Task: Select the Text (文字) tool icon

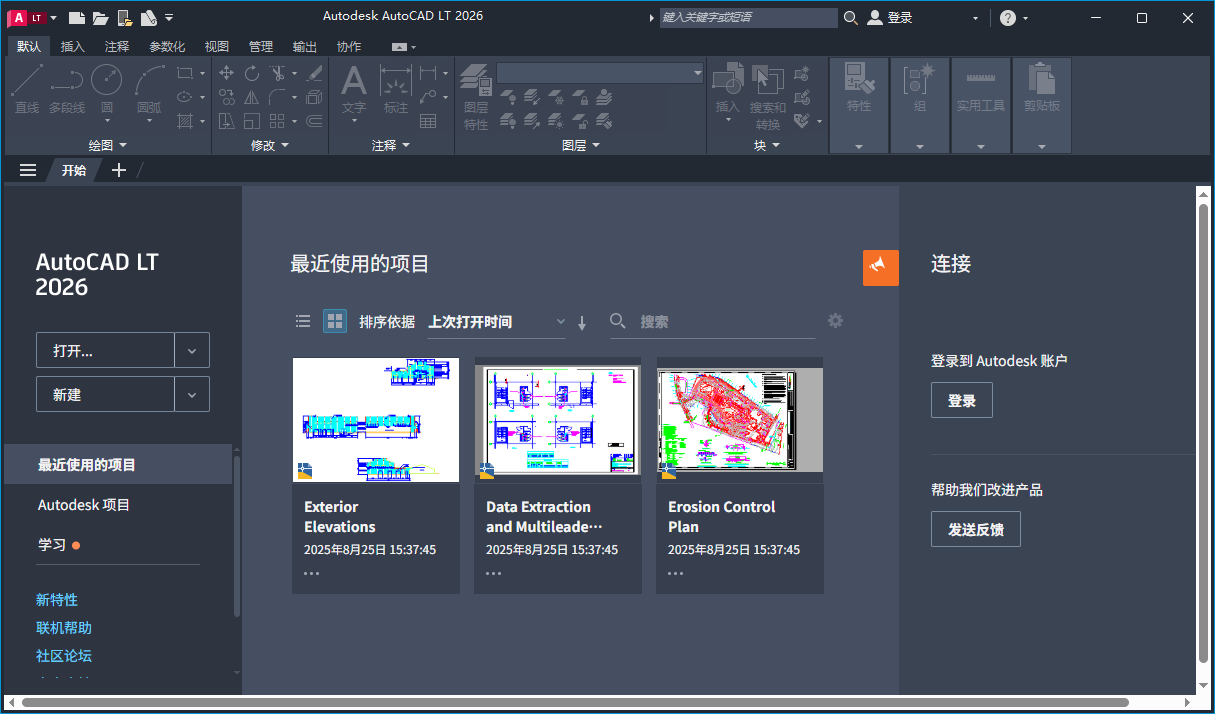Action: [x=354, y=81]
